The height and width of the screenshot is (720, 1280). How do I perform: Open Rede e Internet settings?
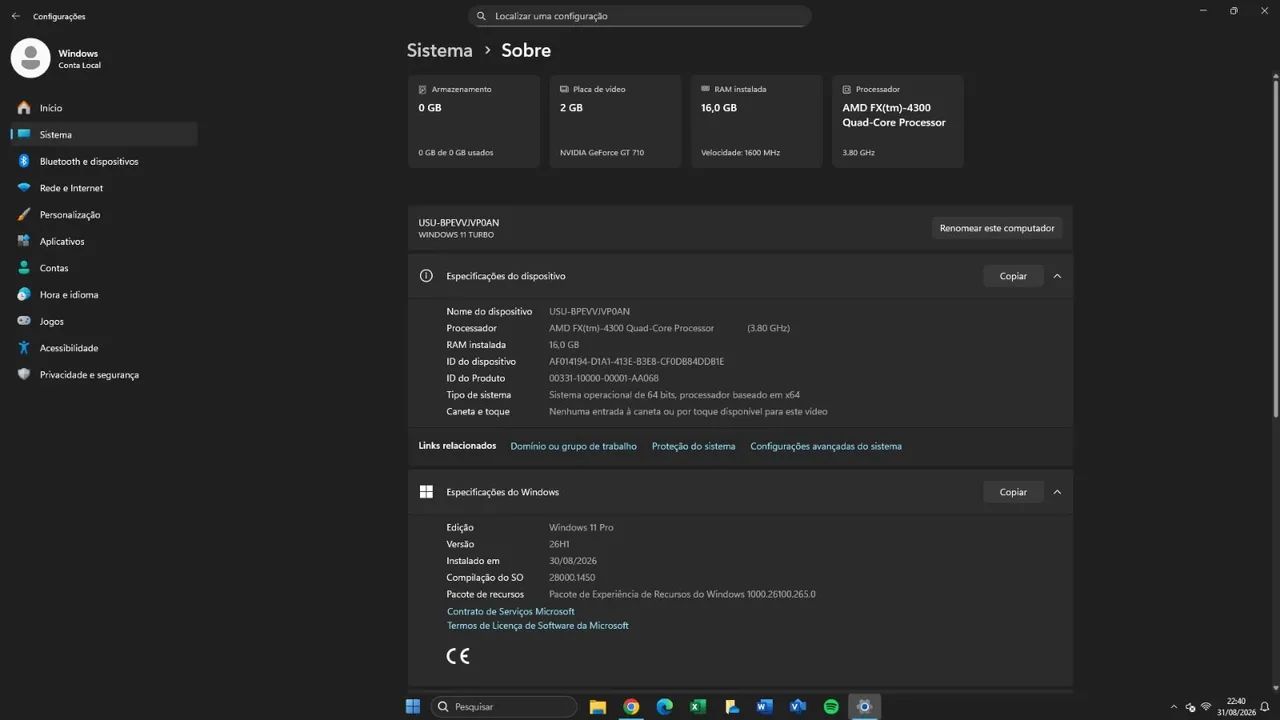coord(104,188)
